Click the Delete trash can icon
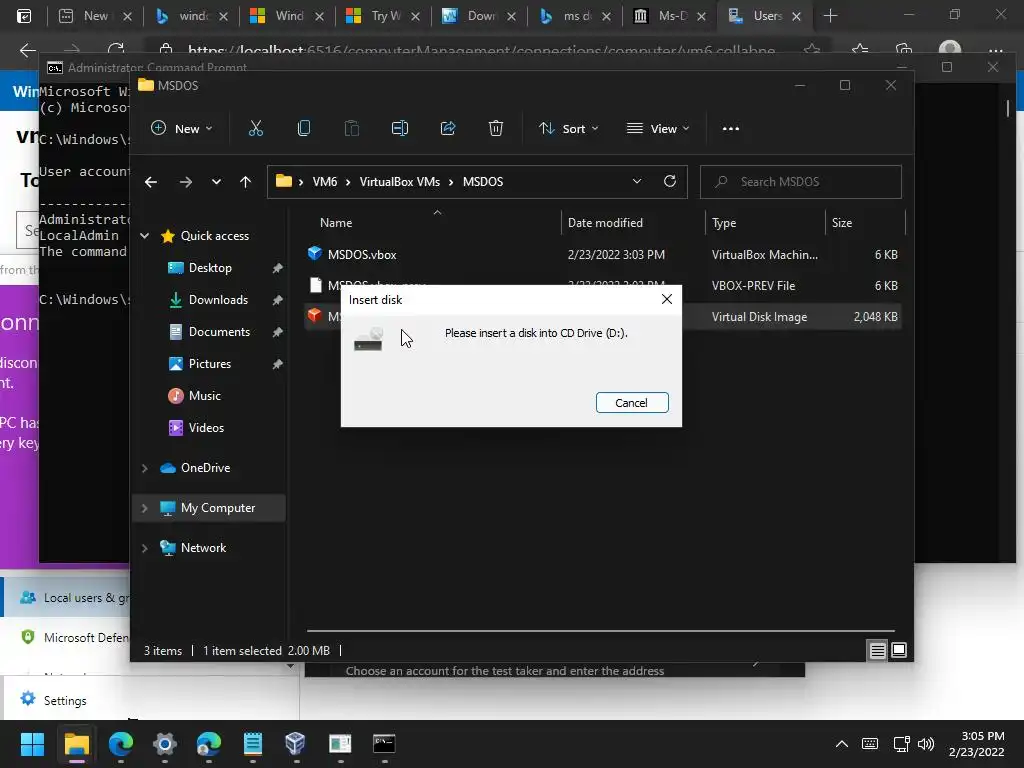The width and height of the screenshot is (1024, 768). (496, 129)
